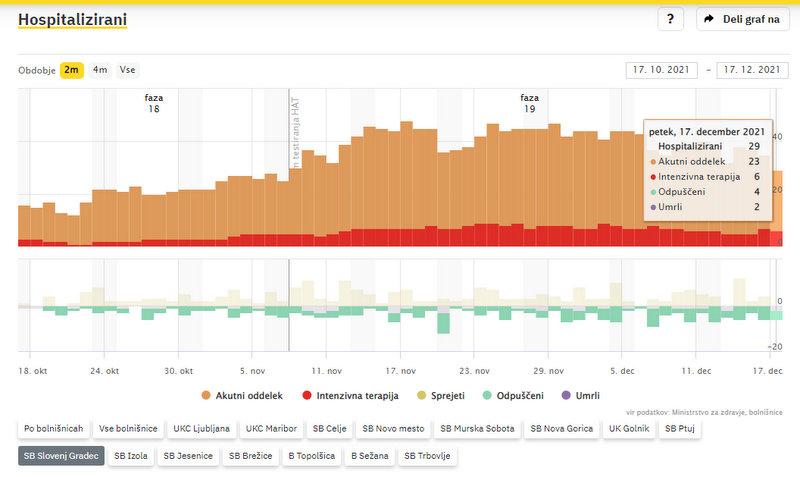Select the Vse period option
This screenshot has width=800, height=477.
coord(127,70)
